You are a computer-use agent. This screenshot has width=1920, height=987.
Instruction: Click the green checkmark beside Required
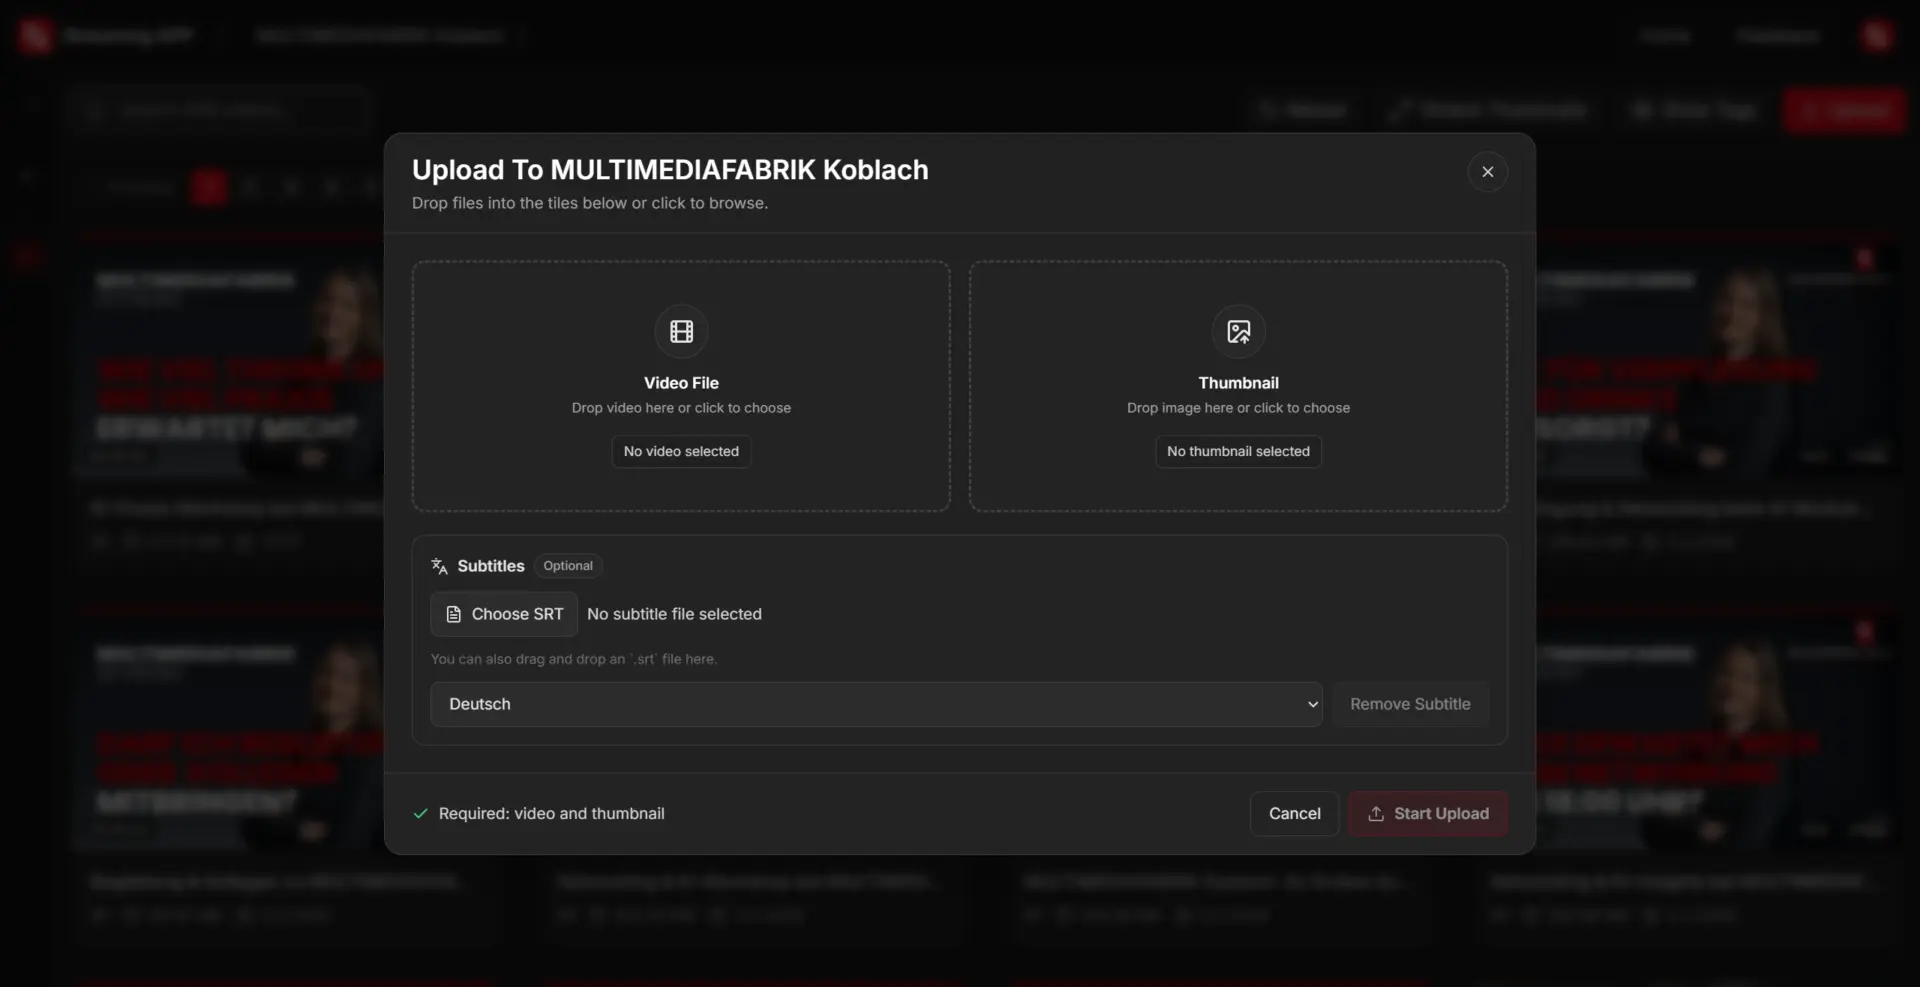[x=421, y=814]
